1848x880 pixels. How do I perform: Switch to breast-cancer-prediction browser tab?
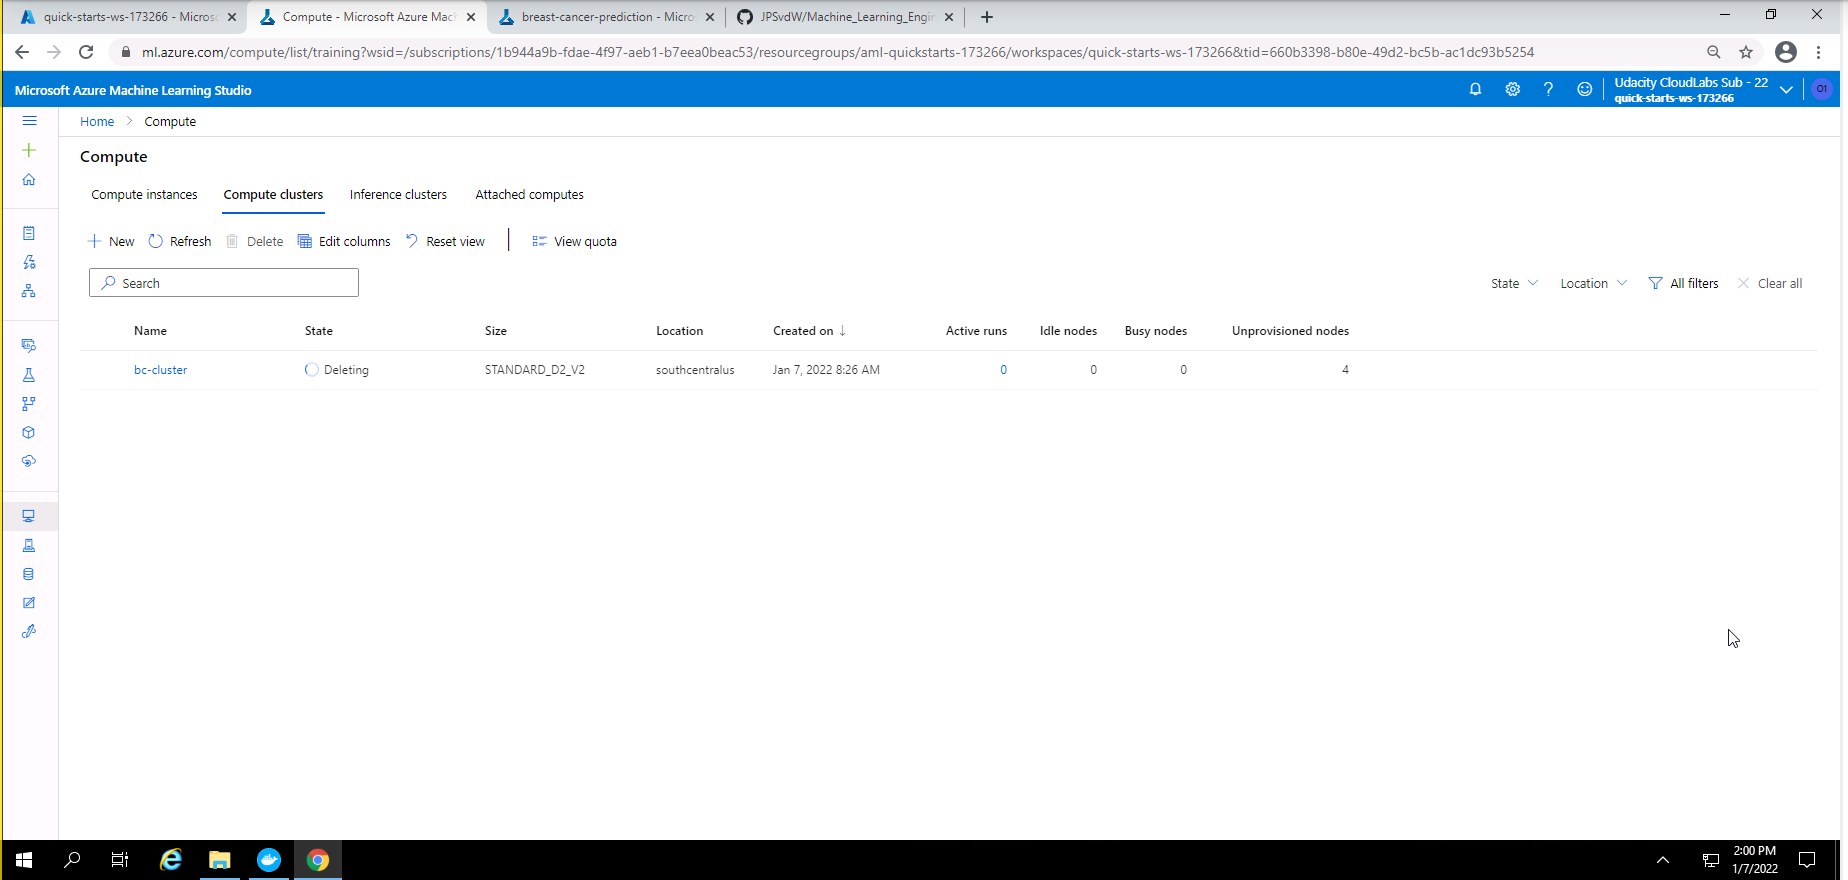coord(606,17)
